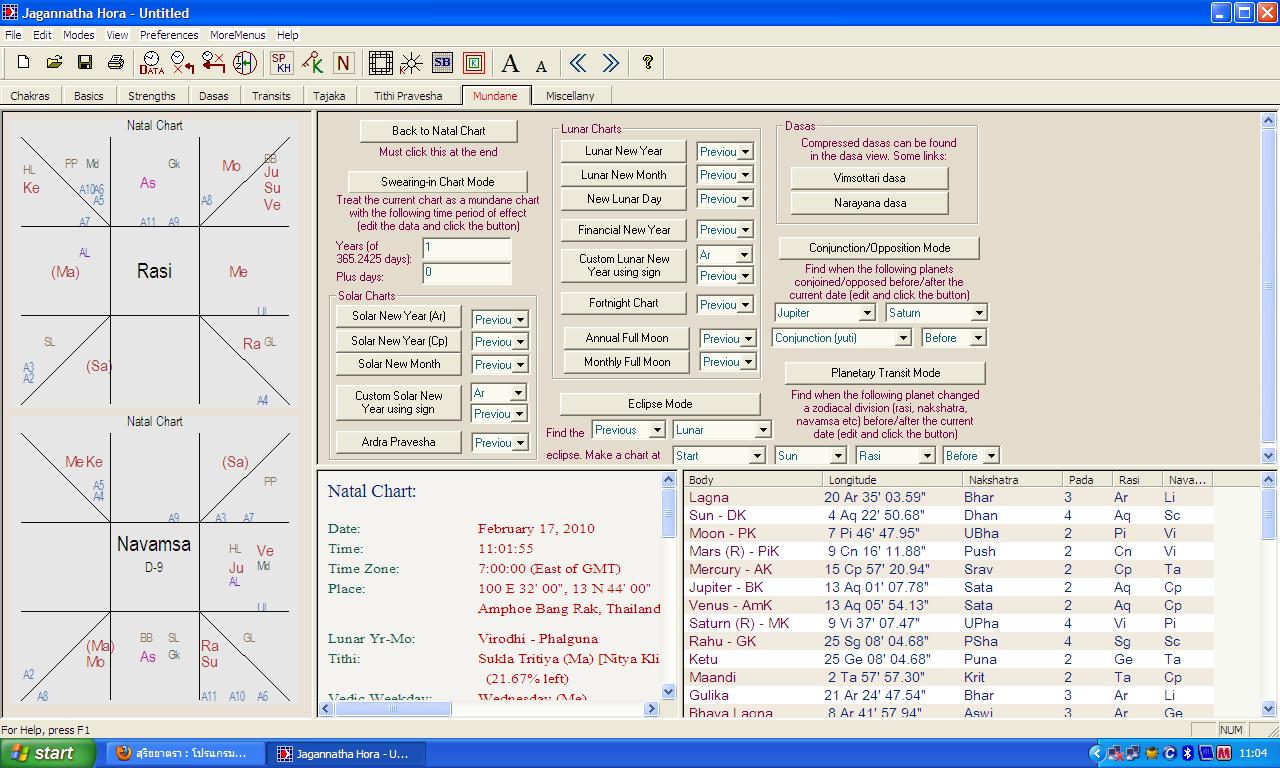Viewport: 1280px width, 768px height.
Task: Open the Miscellany tab
Action: point(570,96)
